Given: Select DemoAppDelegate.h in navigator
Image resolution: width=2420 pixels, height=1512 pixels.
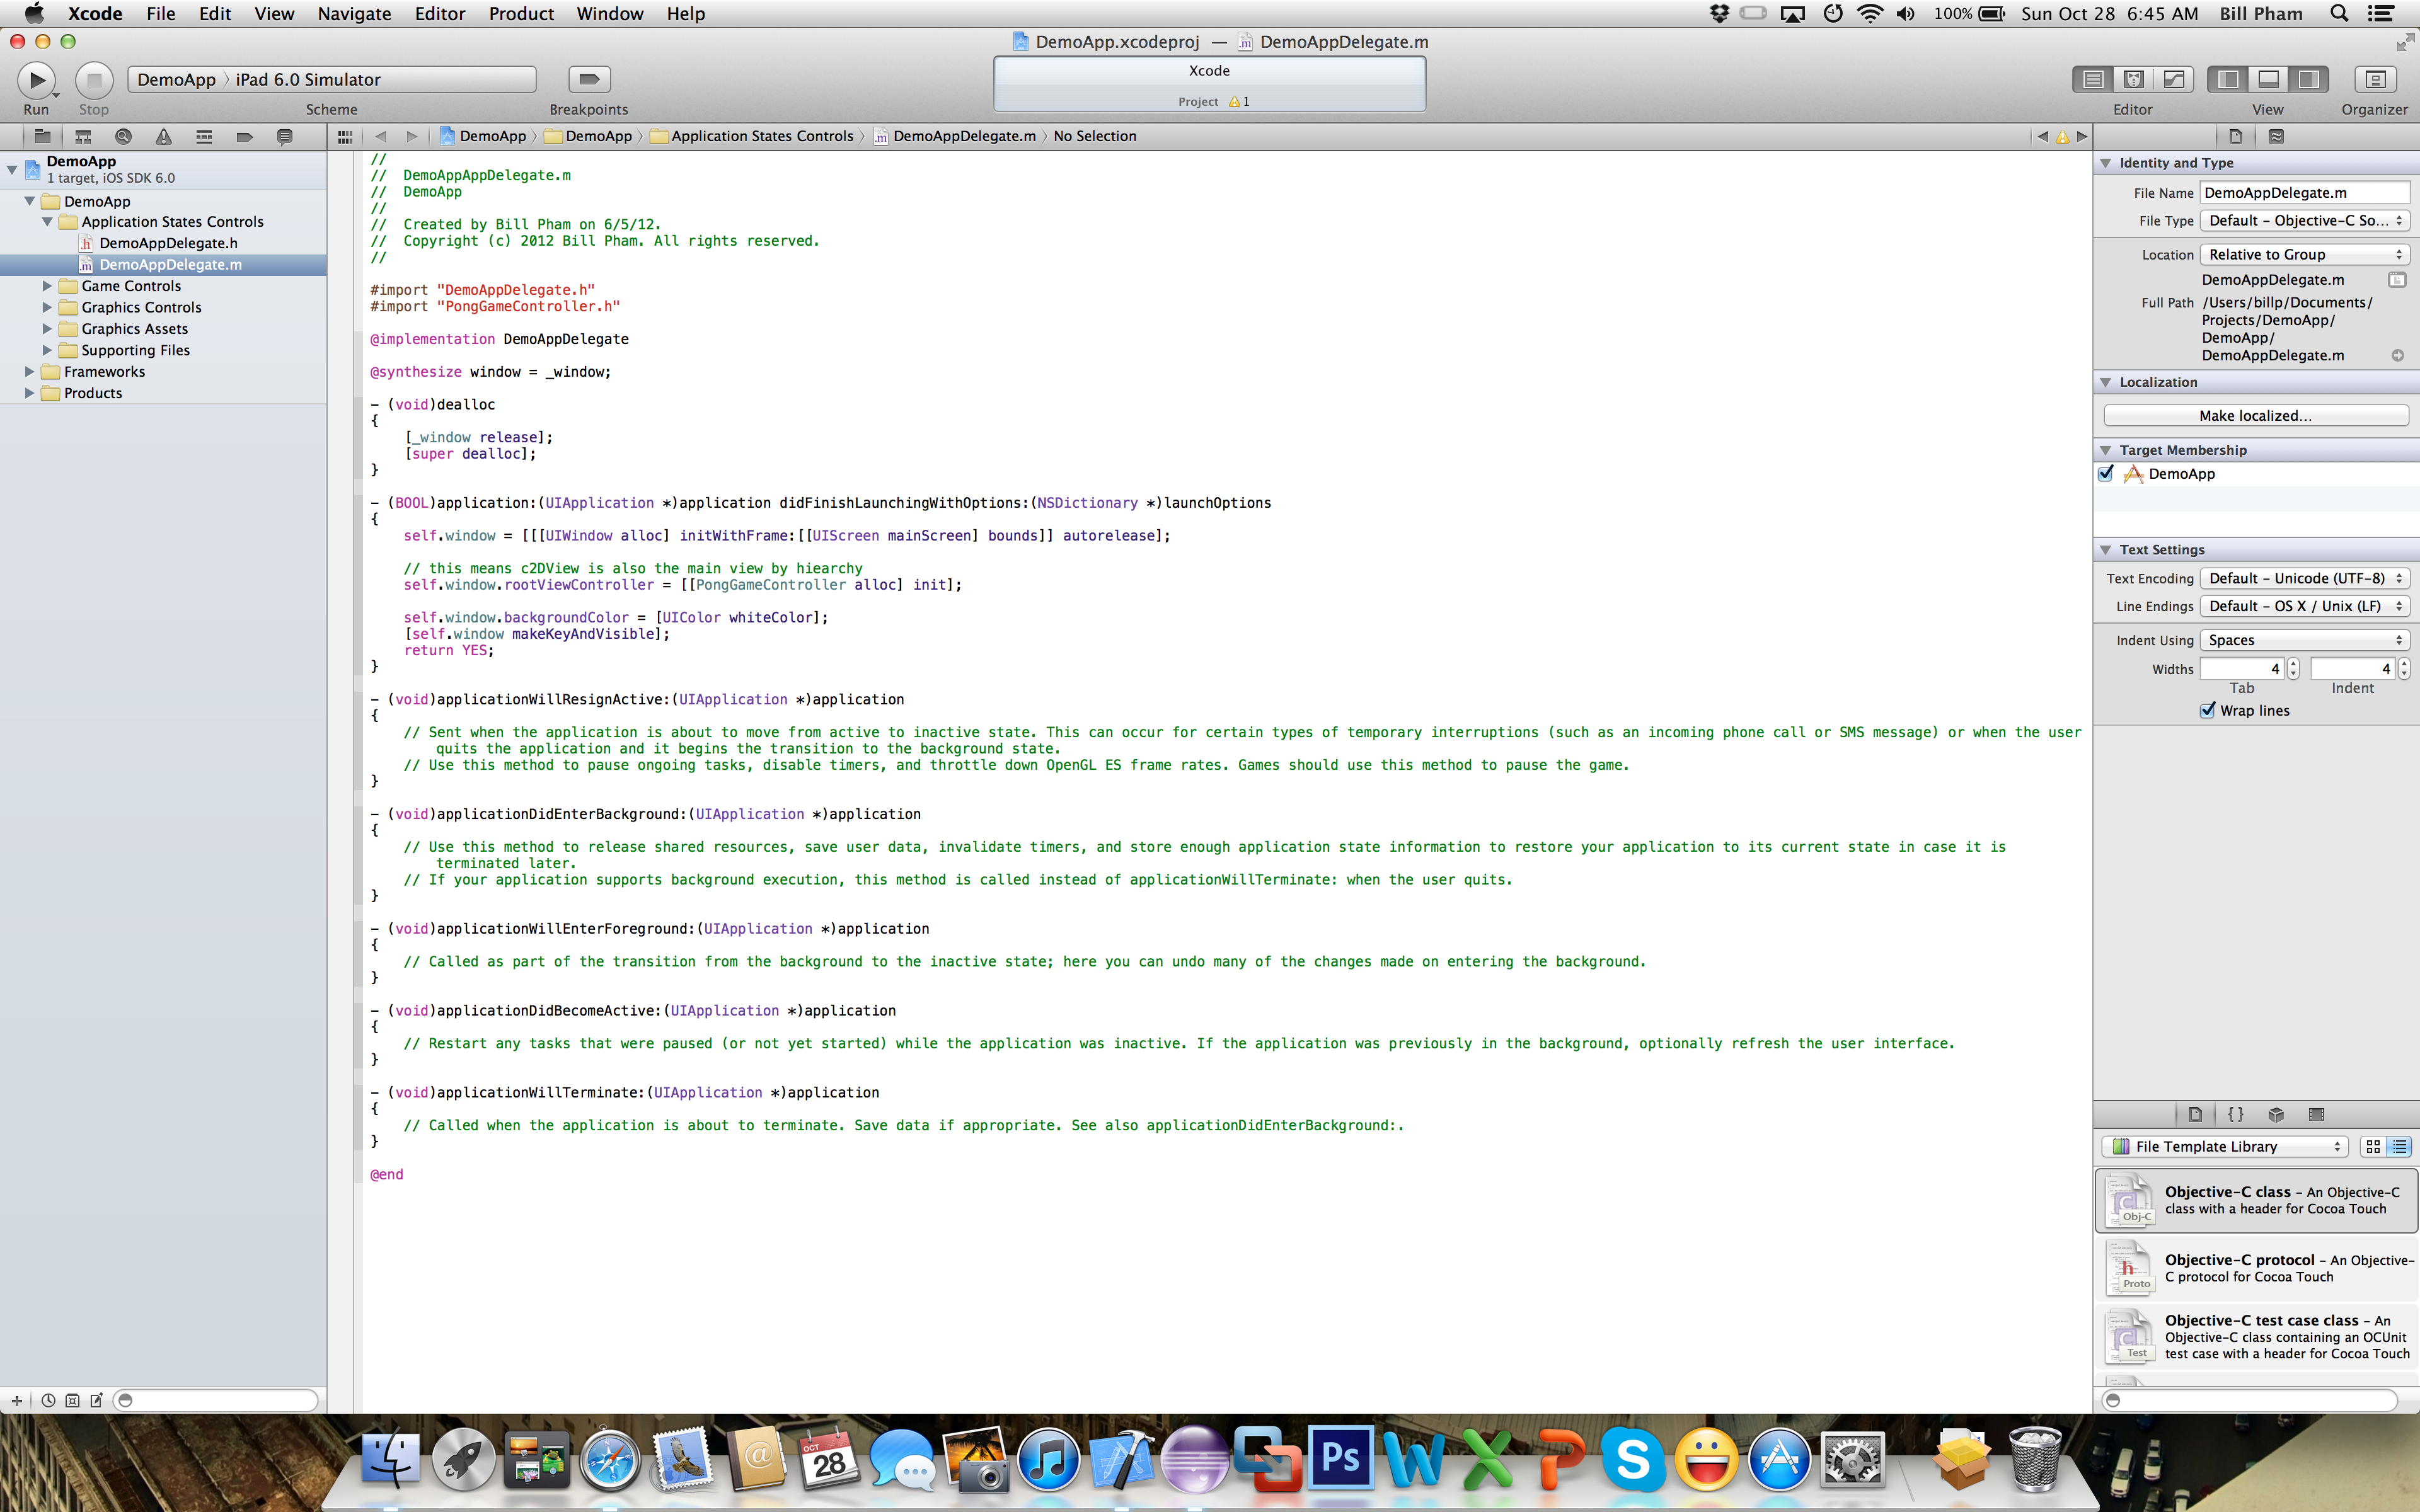Looking at the screenshot, I should coord(168,243).
